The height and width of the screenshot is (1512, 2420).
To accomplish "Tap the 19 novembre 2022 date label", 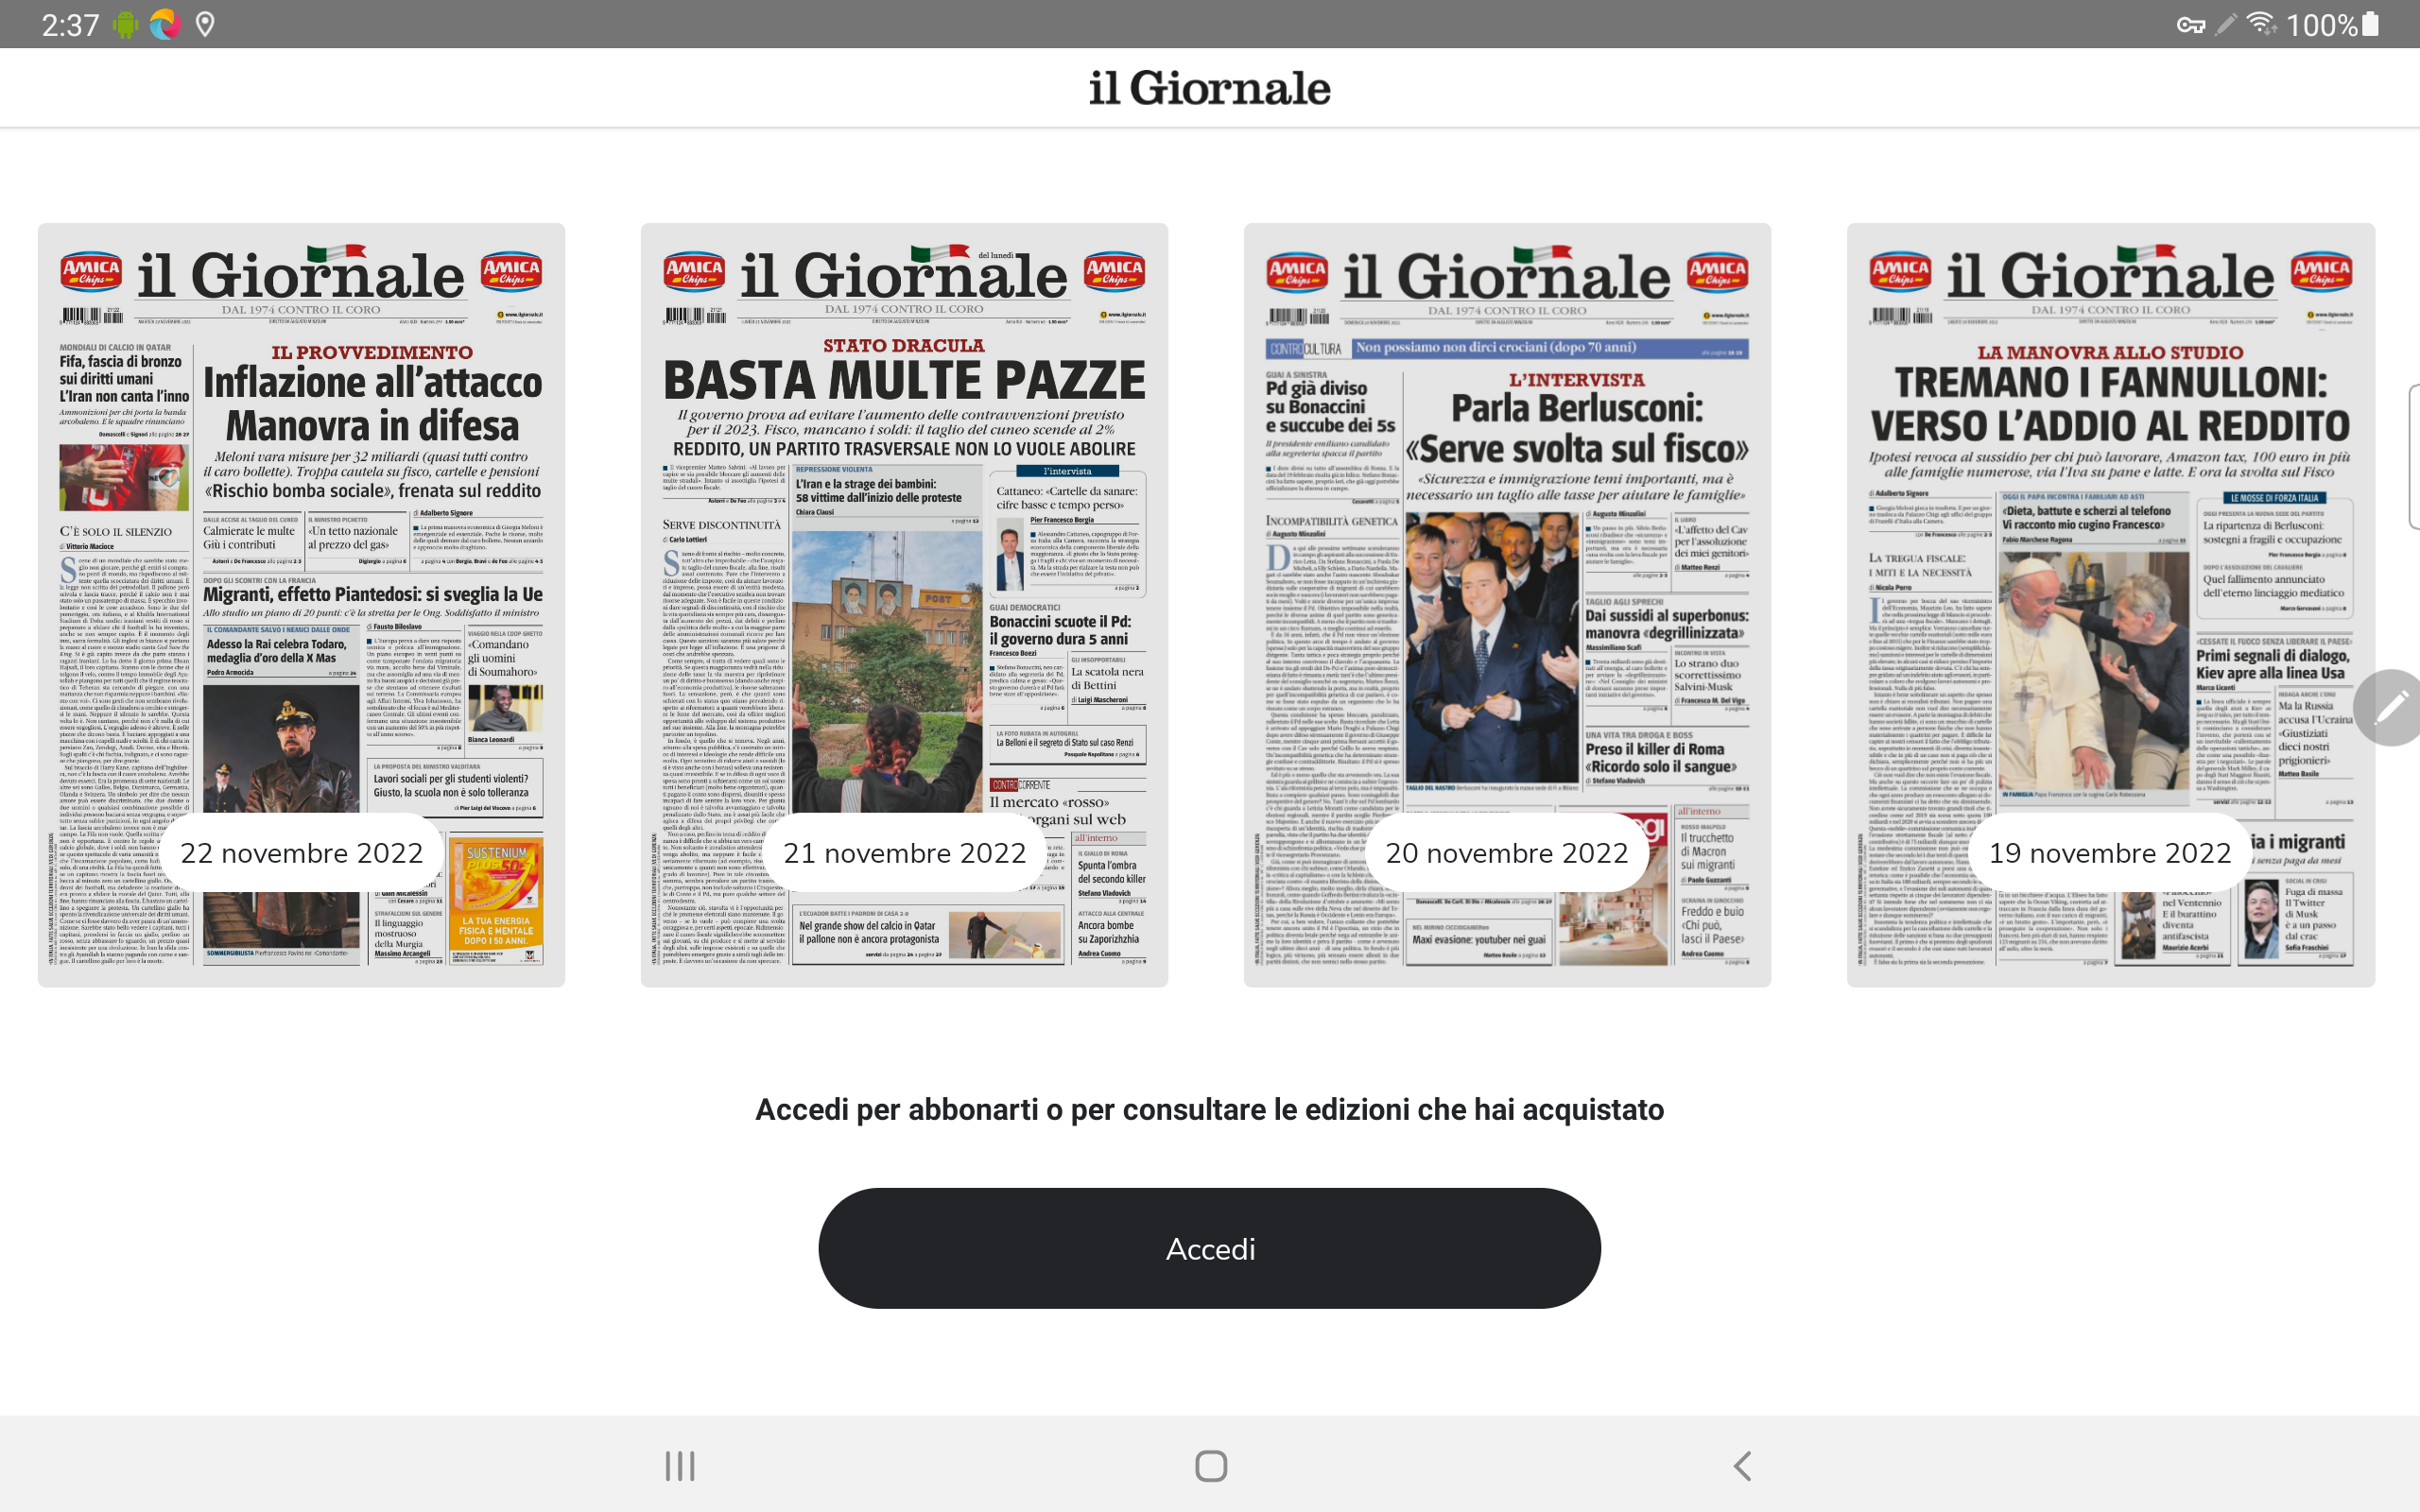I will coord(2110,853).
